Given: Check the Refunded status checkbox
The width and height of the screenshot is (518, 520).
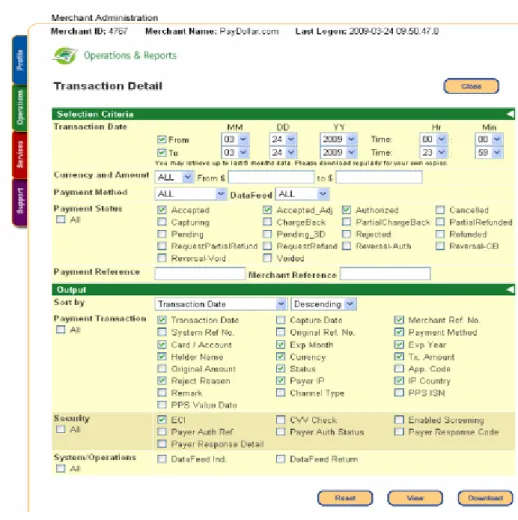Looking at the screenshot, I should tap(440, 234).
